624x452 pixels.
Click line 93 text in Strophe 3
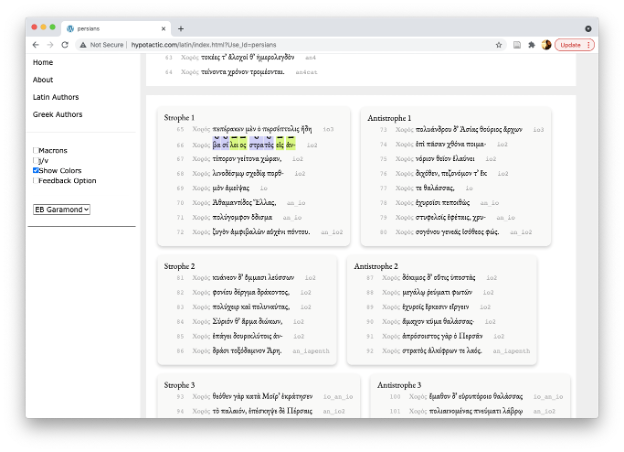point(263,396)
